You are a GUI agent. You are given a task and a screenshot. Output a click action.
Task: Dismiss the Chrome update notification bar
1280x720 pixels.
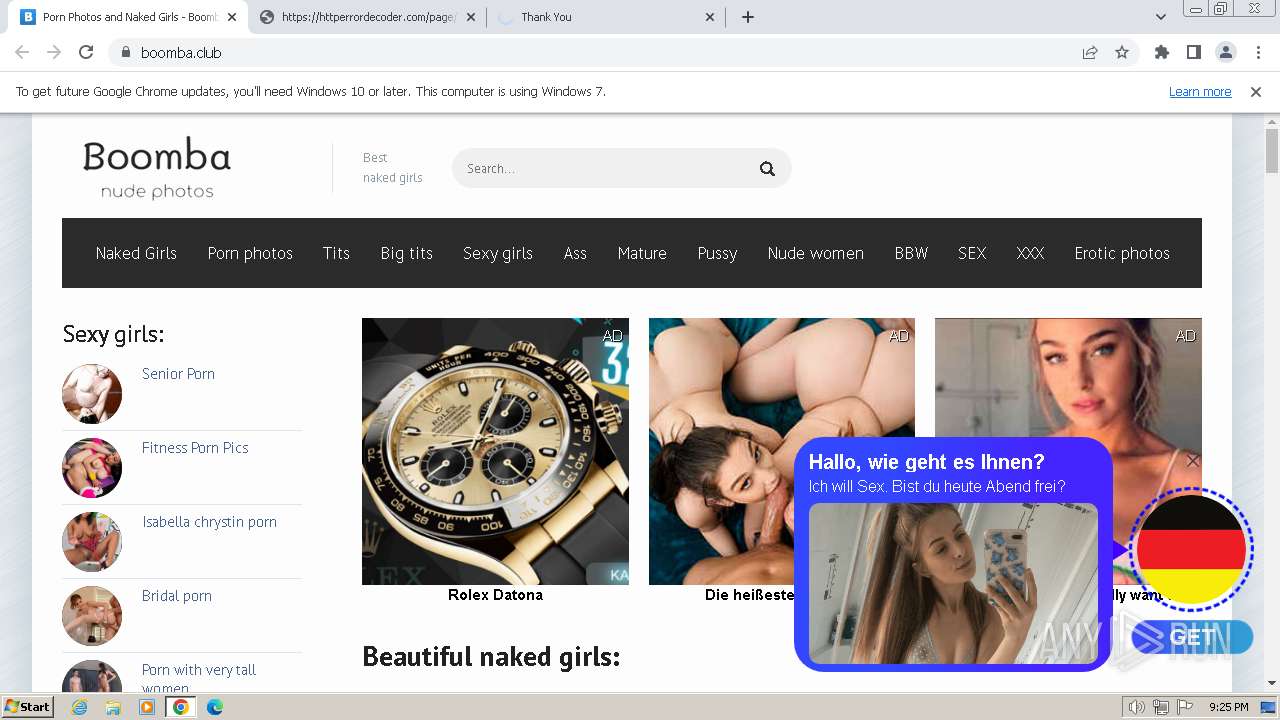click(1256, 91)
